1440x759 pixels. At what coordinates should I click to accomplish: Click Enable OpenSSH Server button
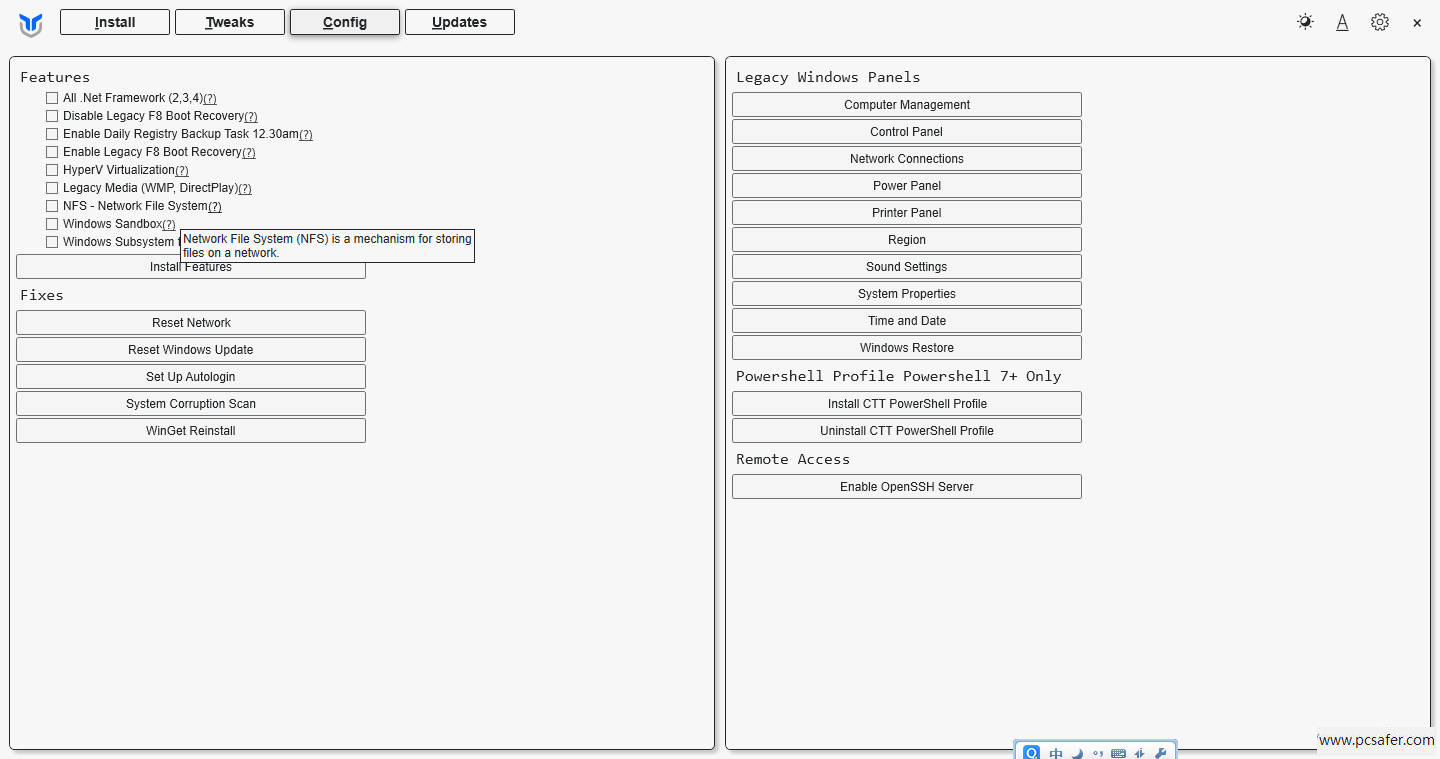[906, 487]
